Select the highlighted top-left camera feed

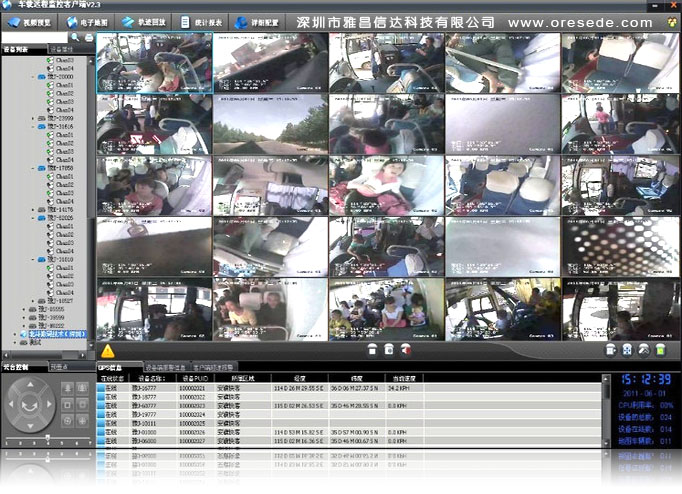coord(154,63)
